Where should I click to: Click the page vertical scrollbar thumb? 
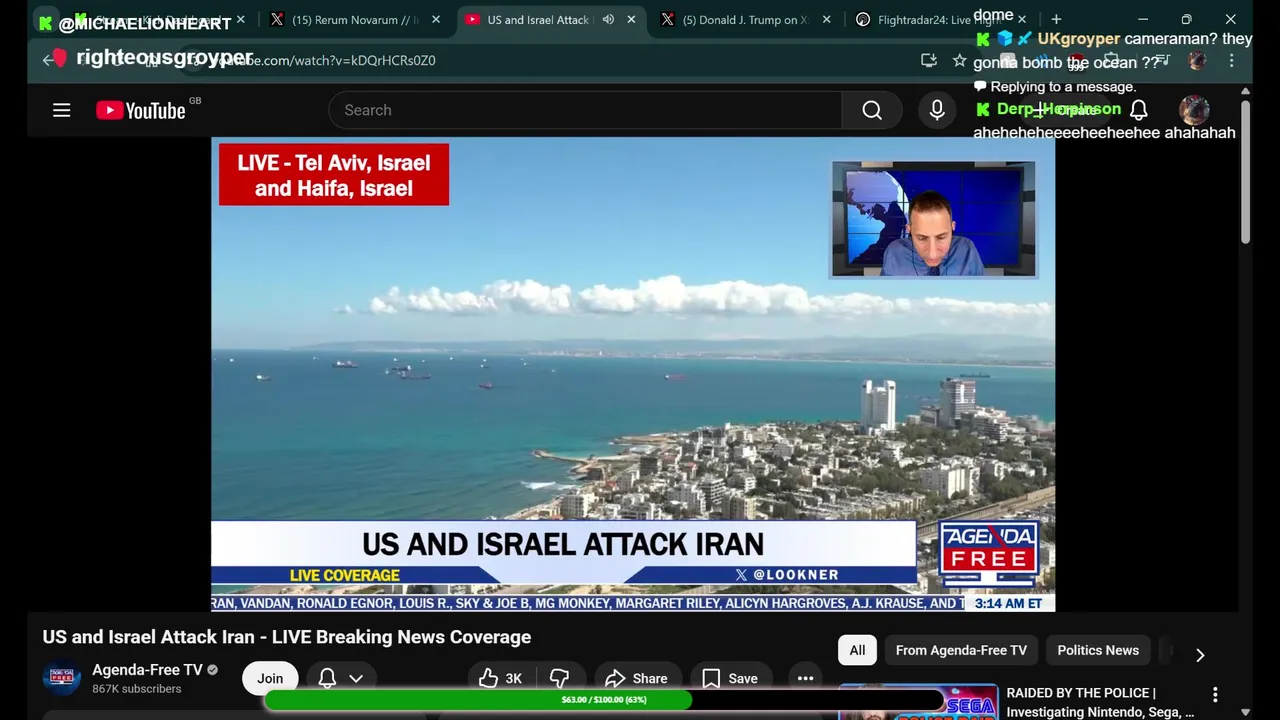pos(1245,170)
